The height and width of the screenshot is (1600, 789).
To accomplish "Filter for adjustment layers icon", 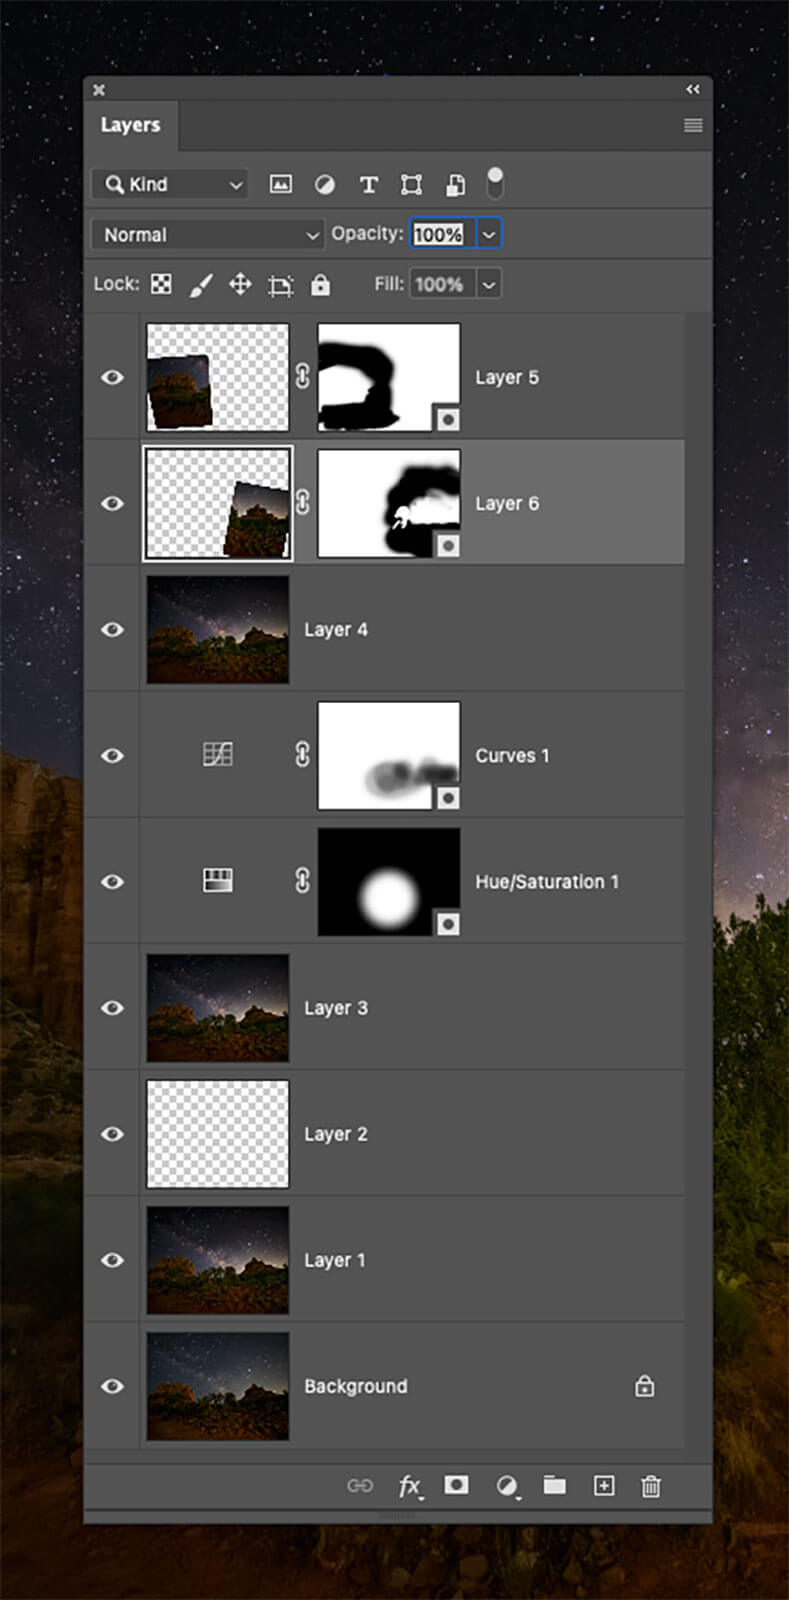I will coord(325,184).
